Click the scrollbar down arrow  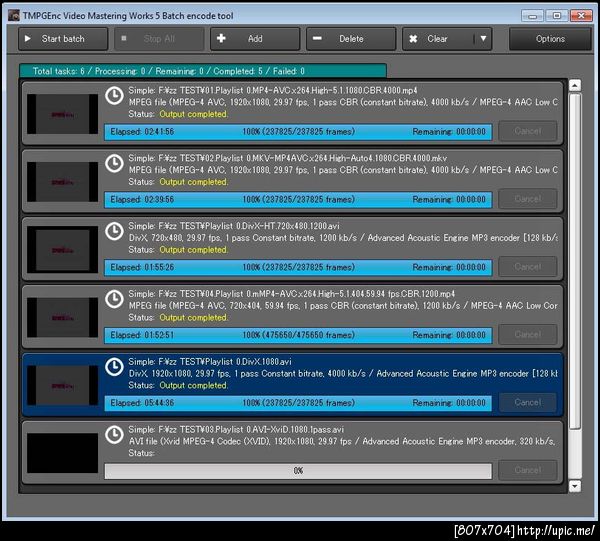coord(575,486)
